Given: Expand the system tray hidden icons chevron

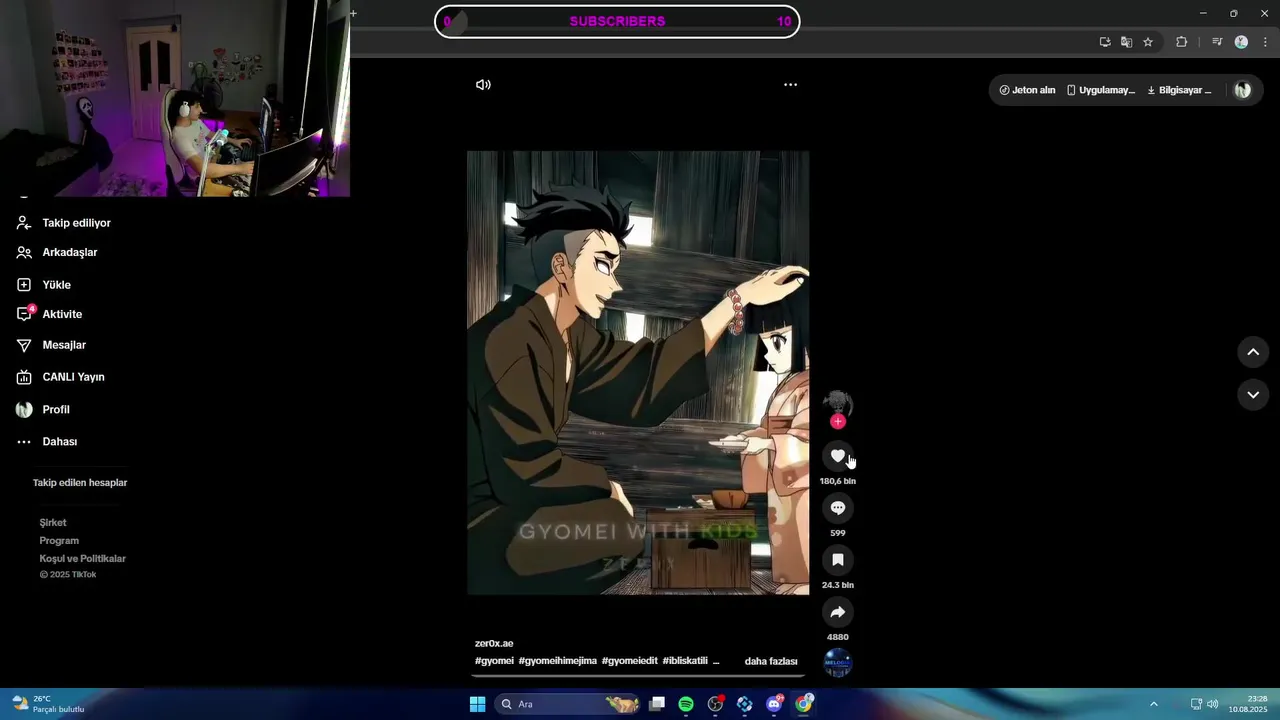Looking at the screenshot, I should [x=1153, y=704].
